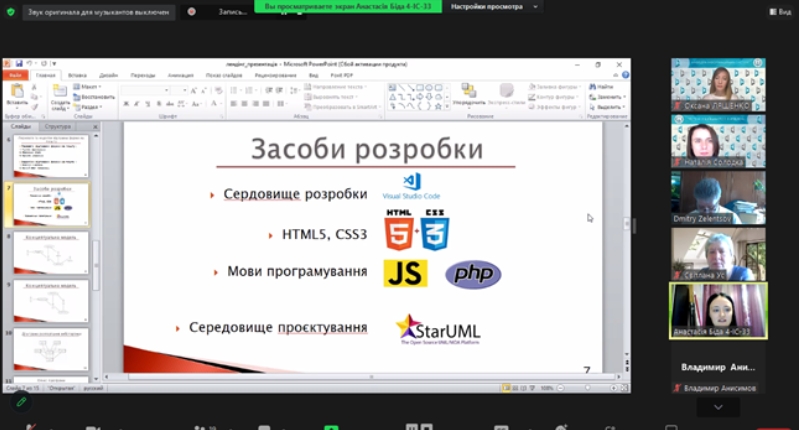Toggle align right in paragraph group
The image size is (800, 430).
click(x=255, y=104)
